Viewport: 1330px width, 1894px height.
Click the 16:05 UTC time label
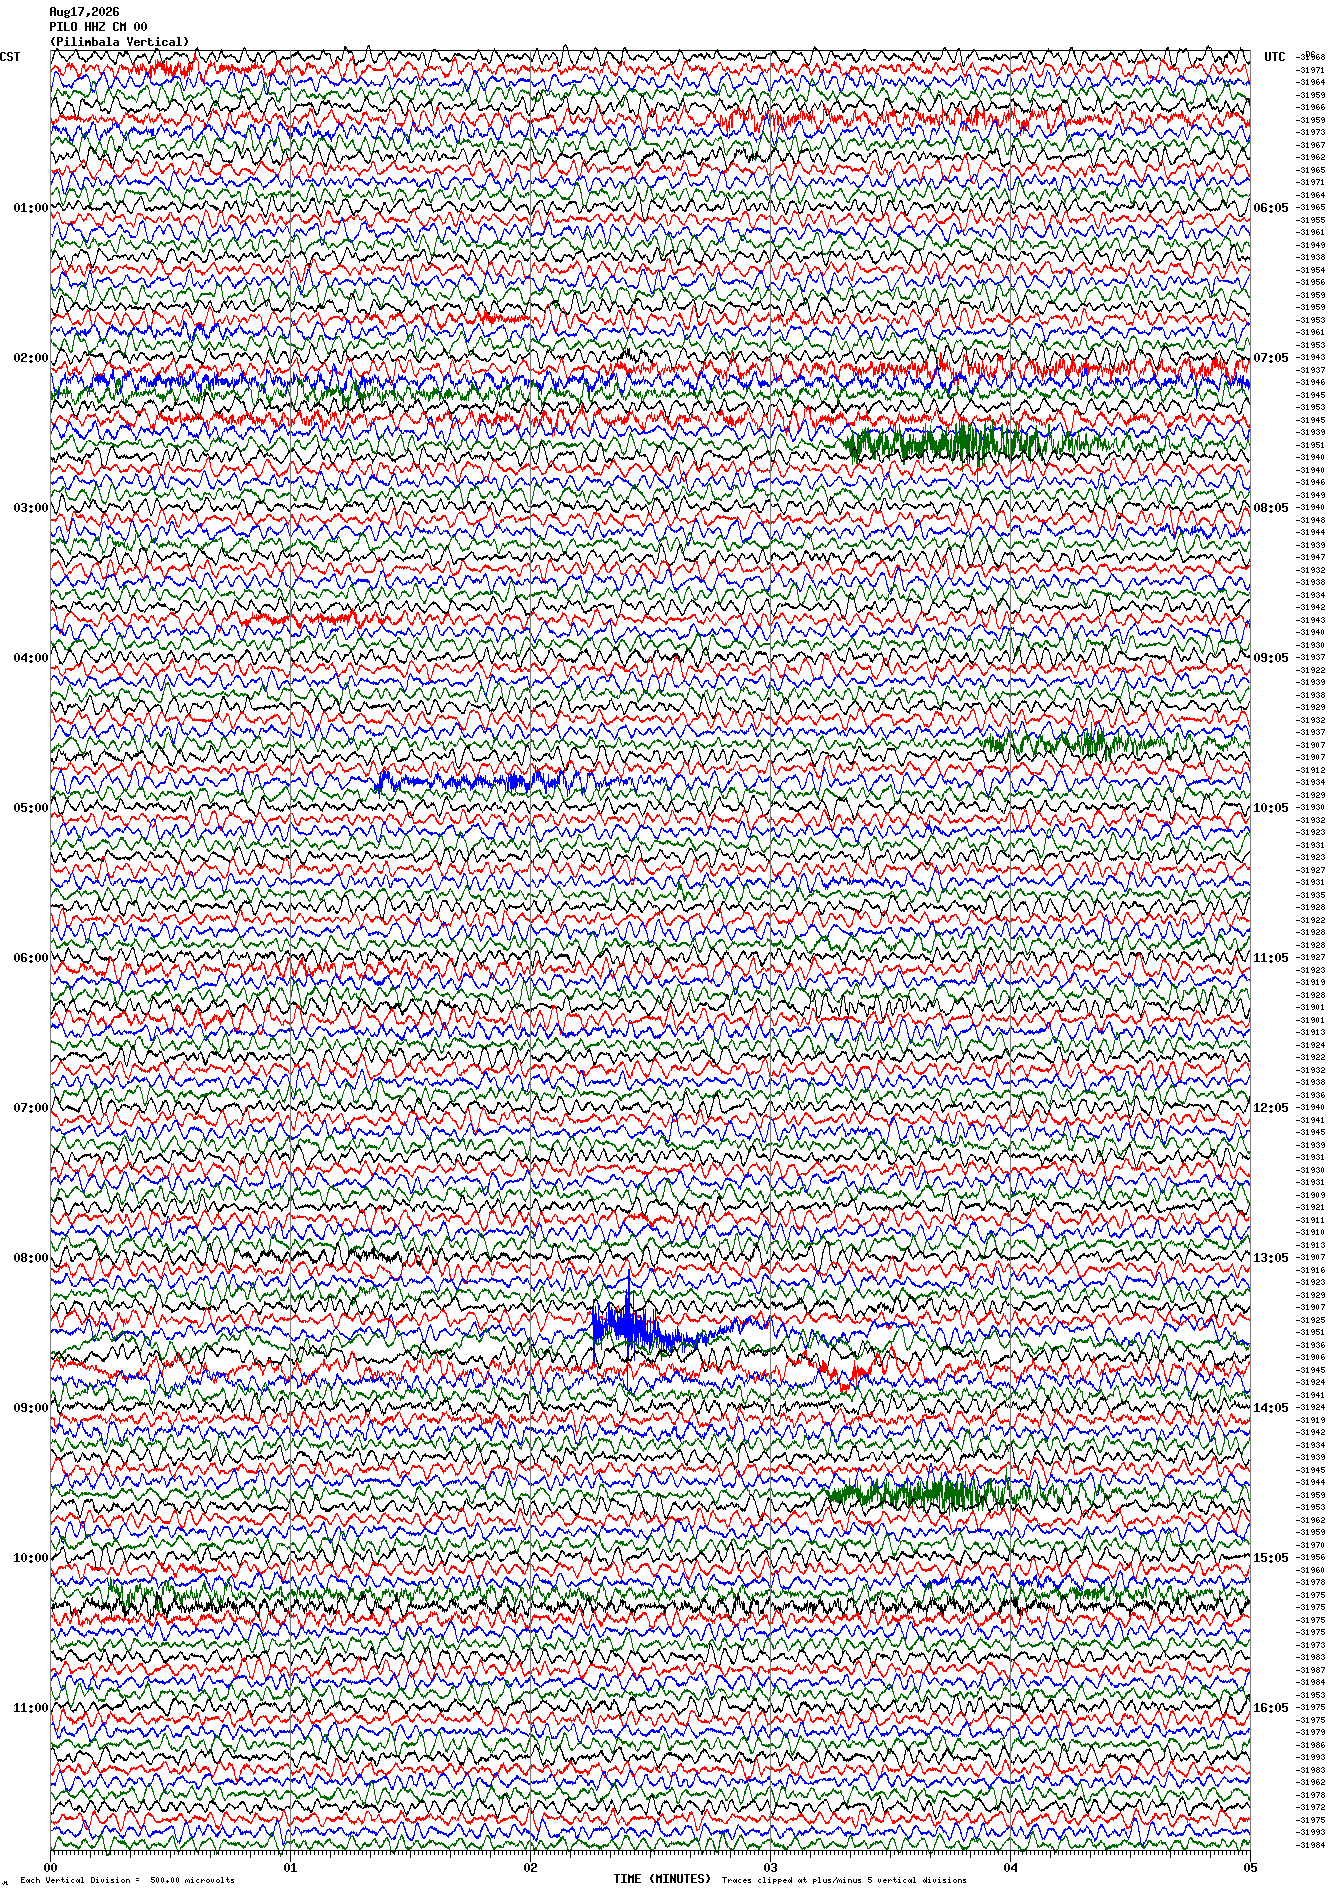(x=1271, y=1708)
